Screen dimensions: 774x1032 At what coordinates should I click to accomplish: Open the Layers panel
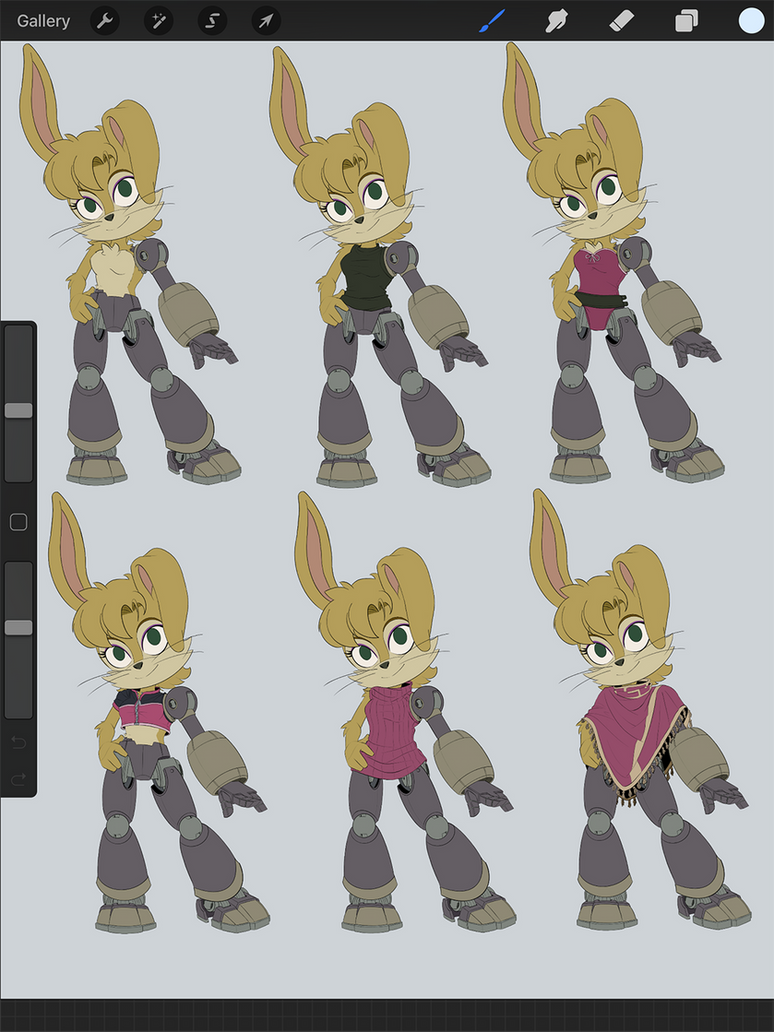[x=686, y=21]
